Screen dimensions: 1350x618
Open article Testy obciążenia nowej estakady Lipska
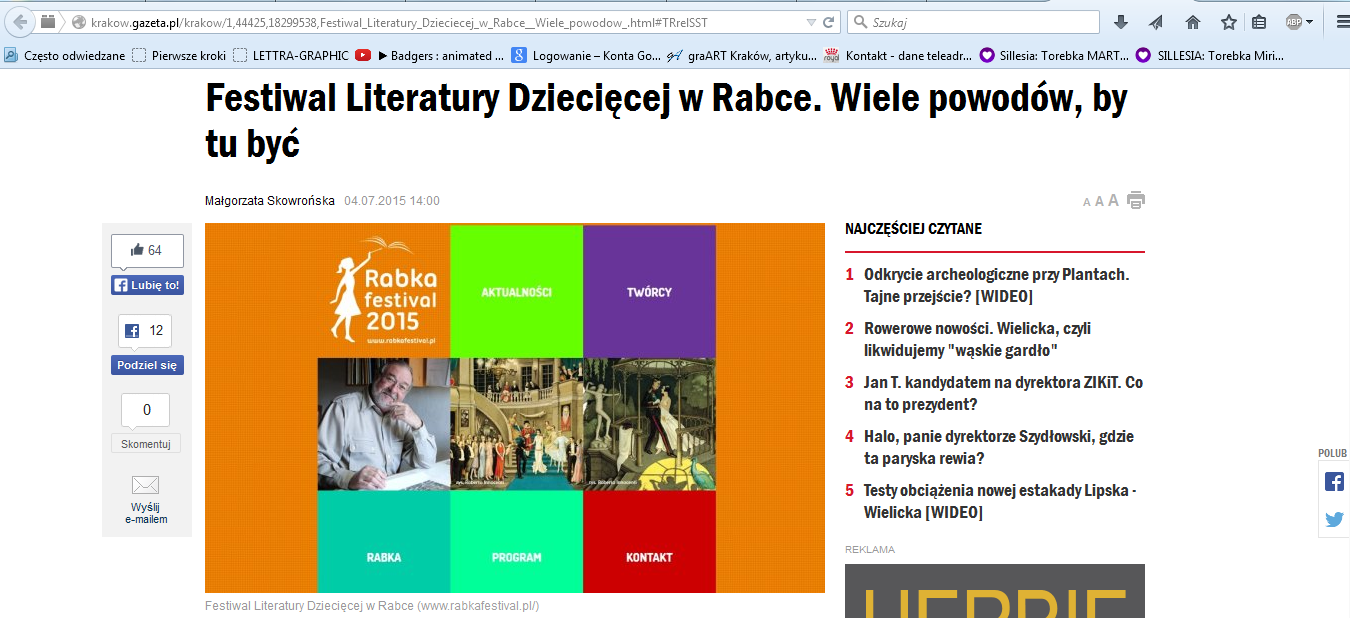[x=1000, y=501]
